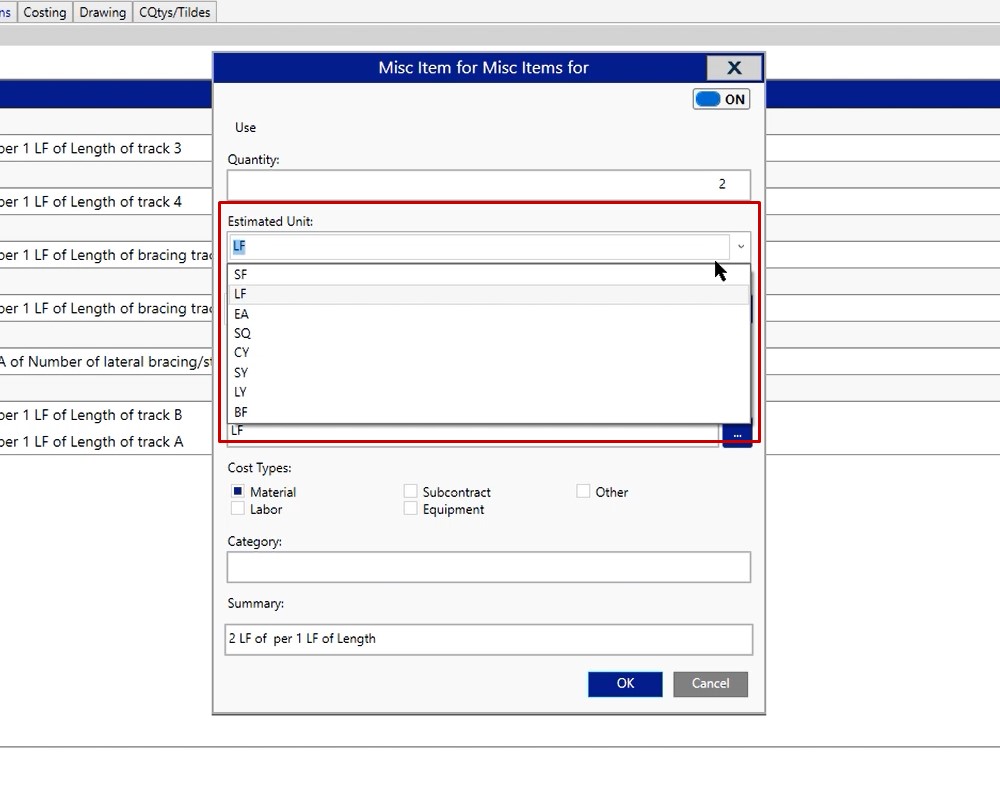This screenshot has width=1000, height=785.
Task: Close the Misc Item dialog with X
Action: (x=734, y=68)
